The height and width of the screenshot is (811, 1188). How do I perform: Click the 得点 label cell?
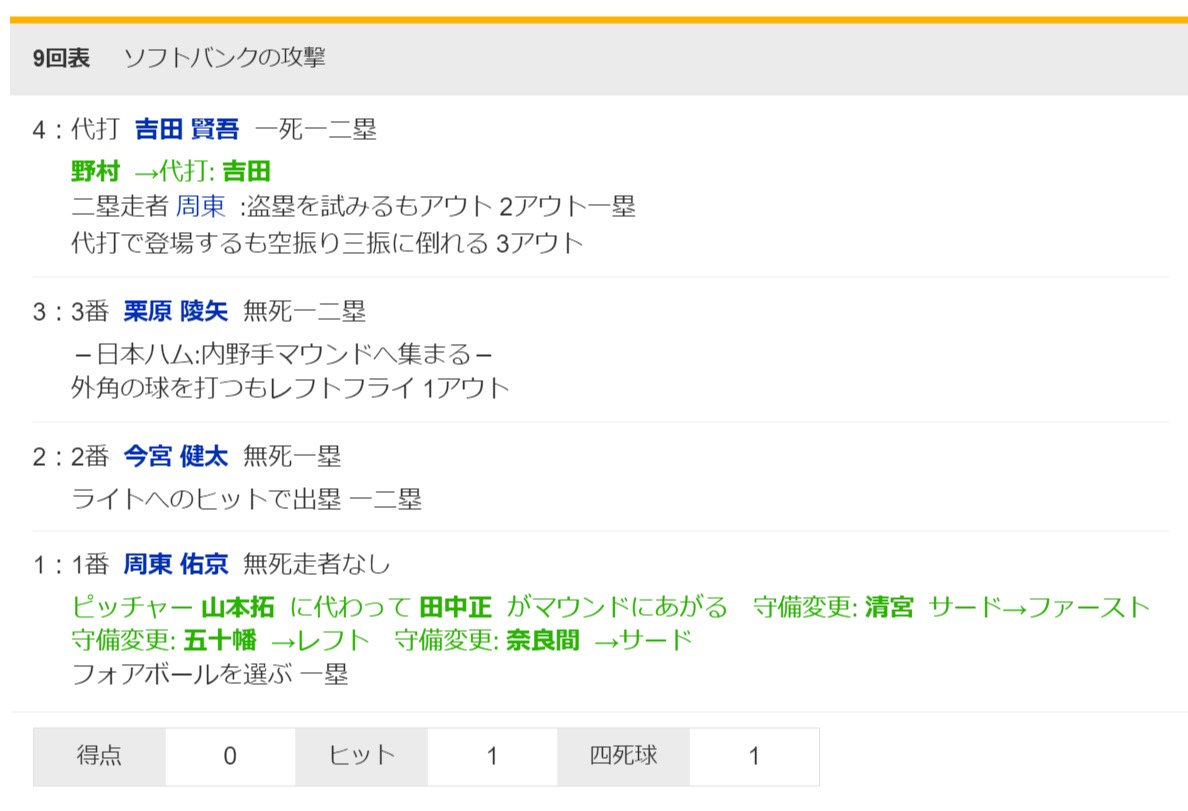[99, 756]
